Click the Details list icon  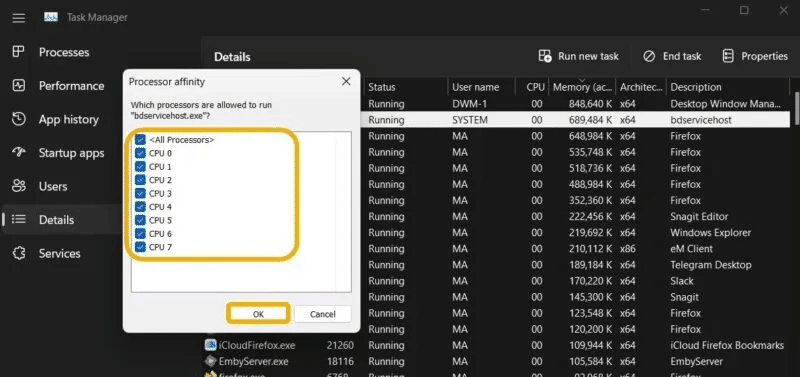(19, 220)
